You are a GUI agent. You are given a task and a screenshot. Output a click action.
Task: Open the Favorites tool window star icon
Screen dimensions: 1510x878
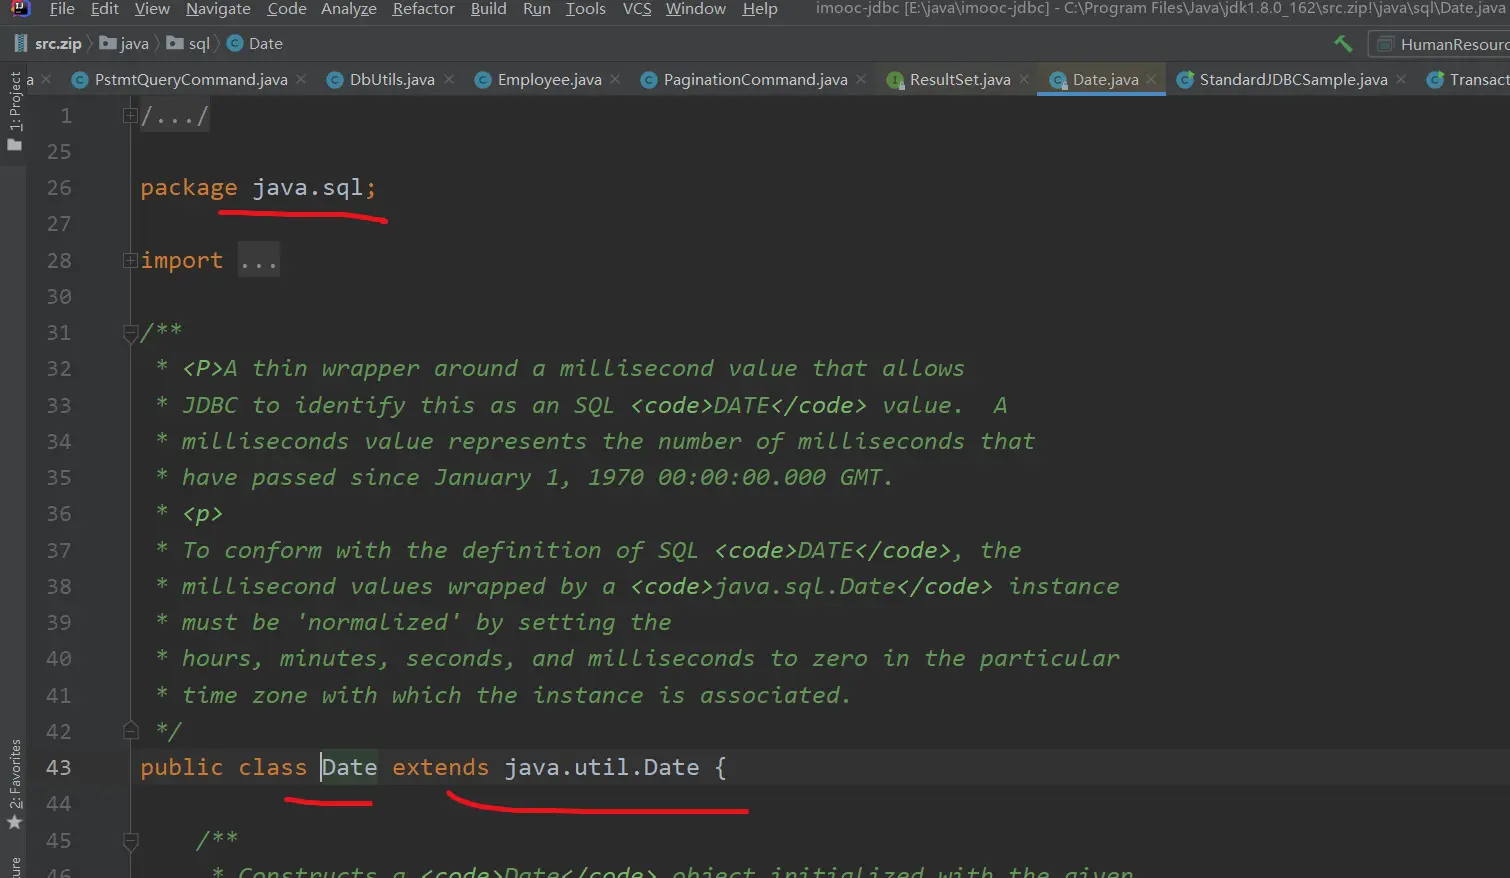(x=14, y=822)
